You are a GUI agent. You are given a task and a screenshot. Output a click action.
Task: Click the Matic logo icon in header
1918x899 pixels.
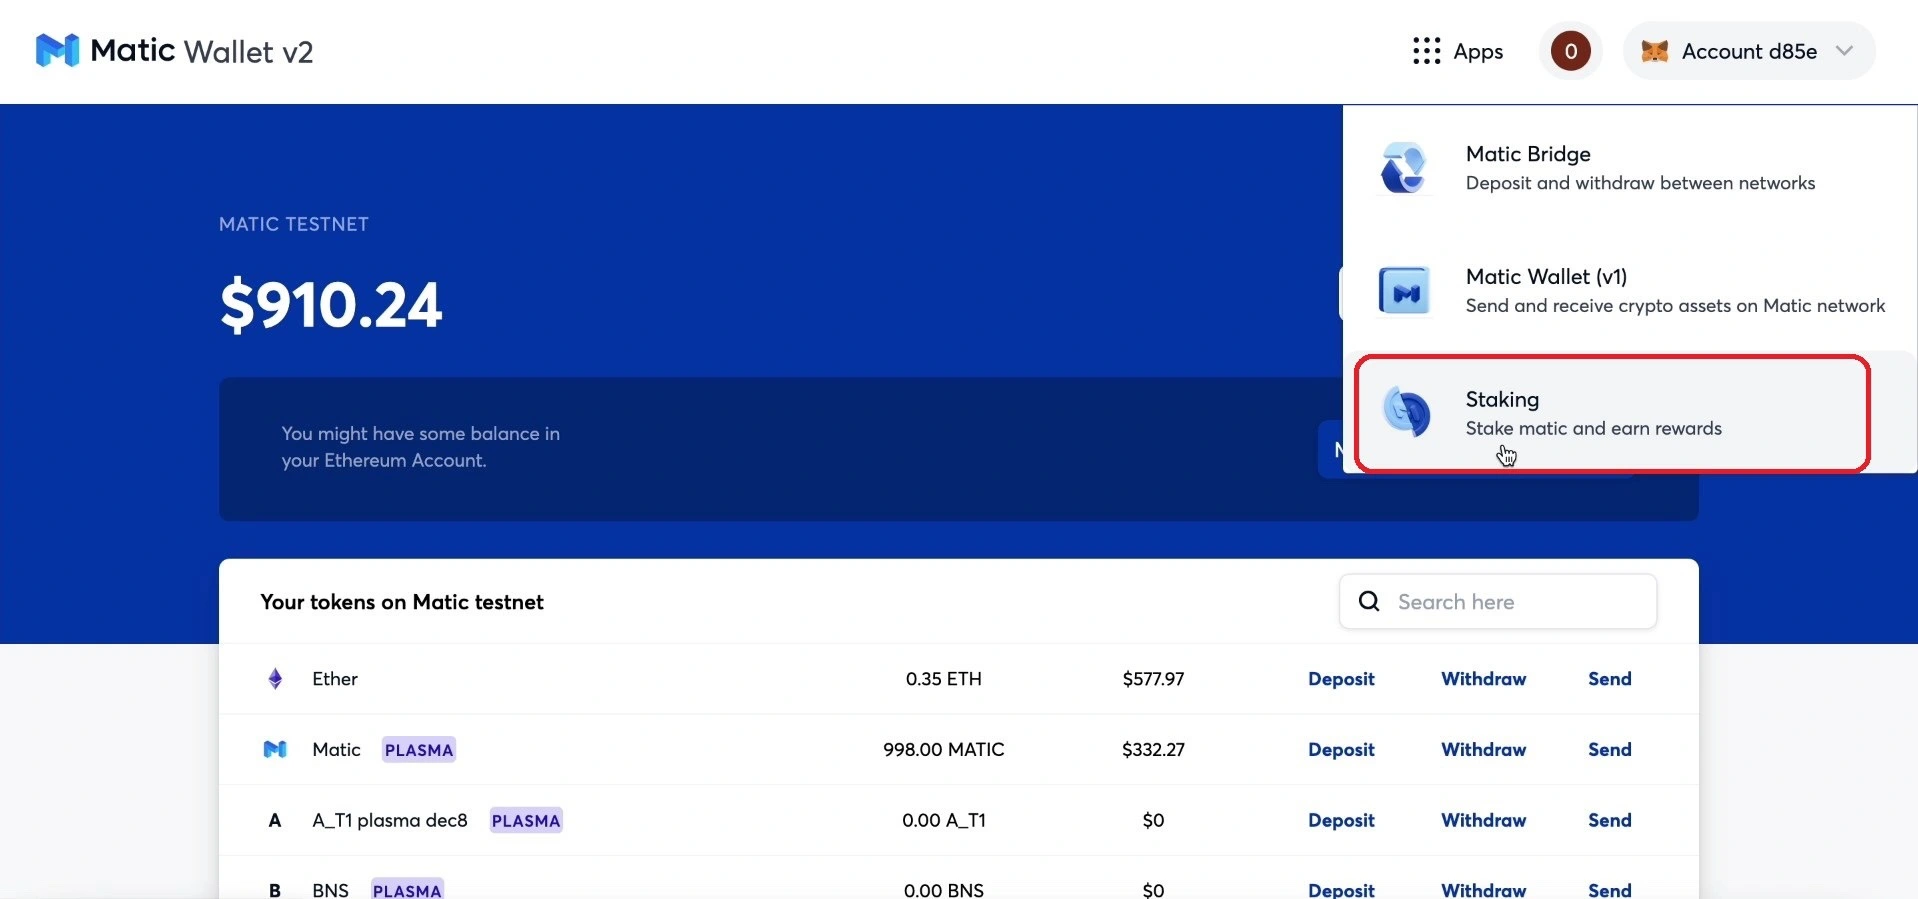point(57,50)
